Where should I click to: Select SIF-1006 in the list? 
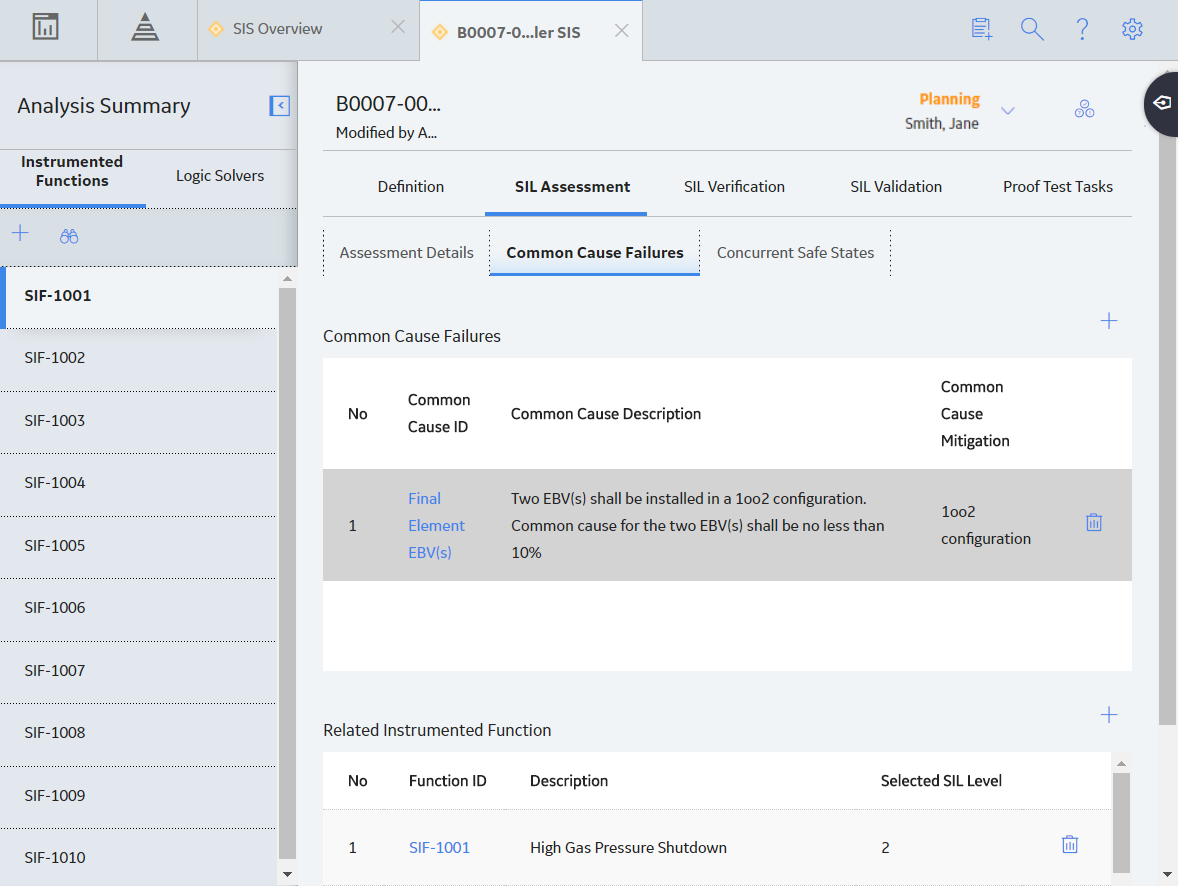138,609
